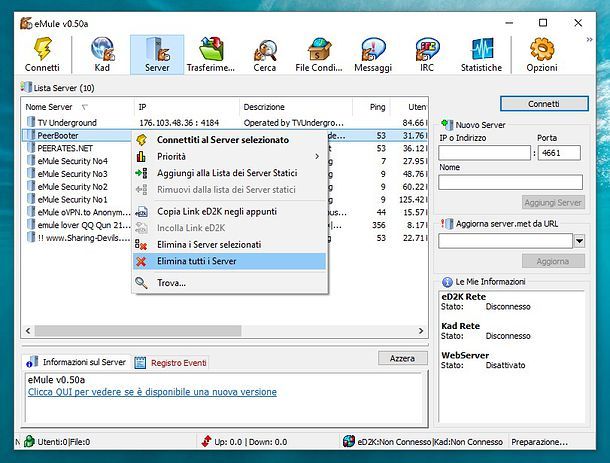The width and height of the screenshot is (610, 463).
Task: Sort by Ping column header
Action: click(372, 107)
